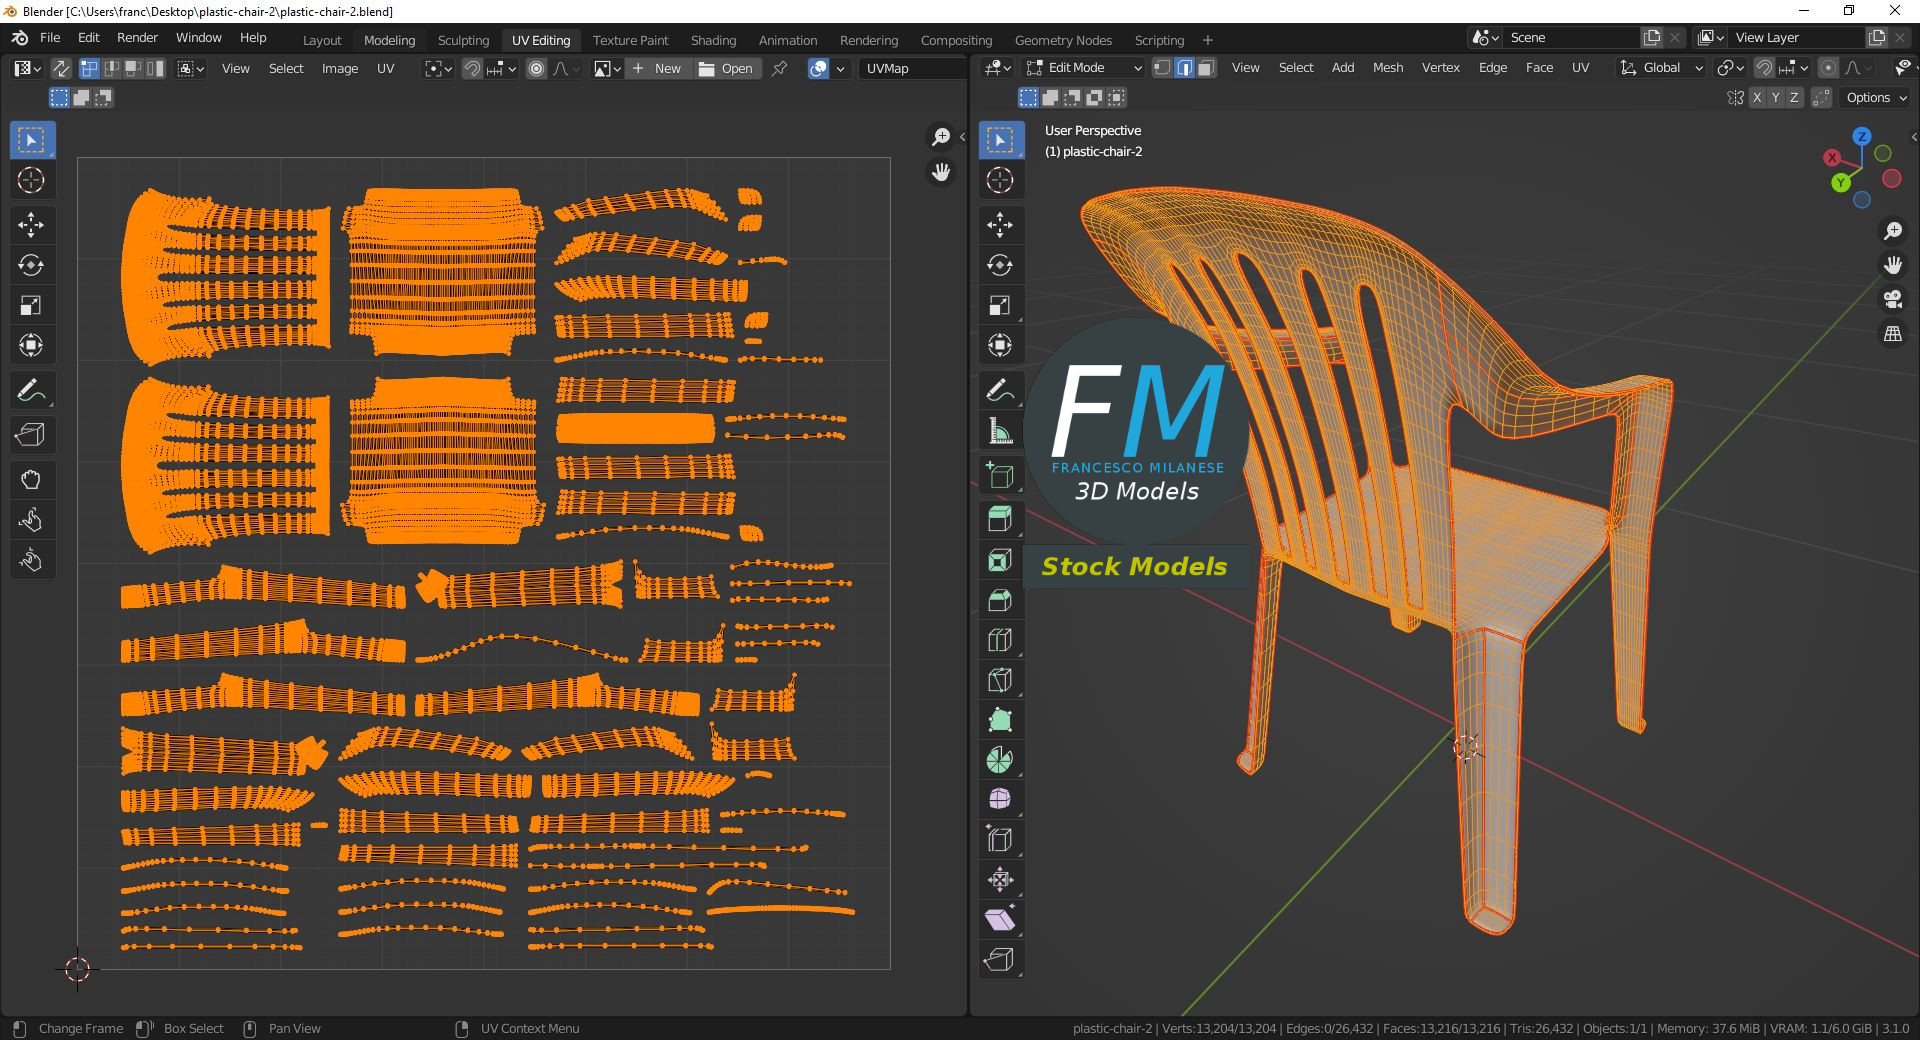Pick the Measure tool in viewport
This screenshot has width=1920, height=1040.
(999, 431)
